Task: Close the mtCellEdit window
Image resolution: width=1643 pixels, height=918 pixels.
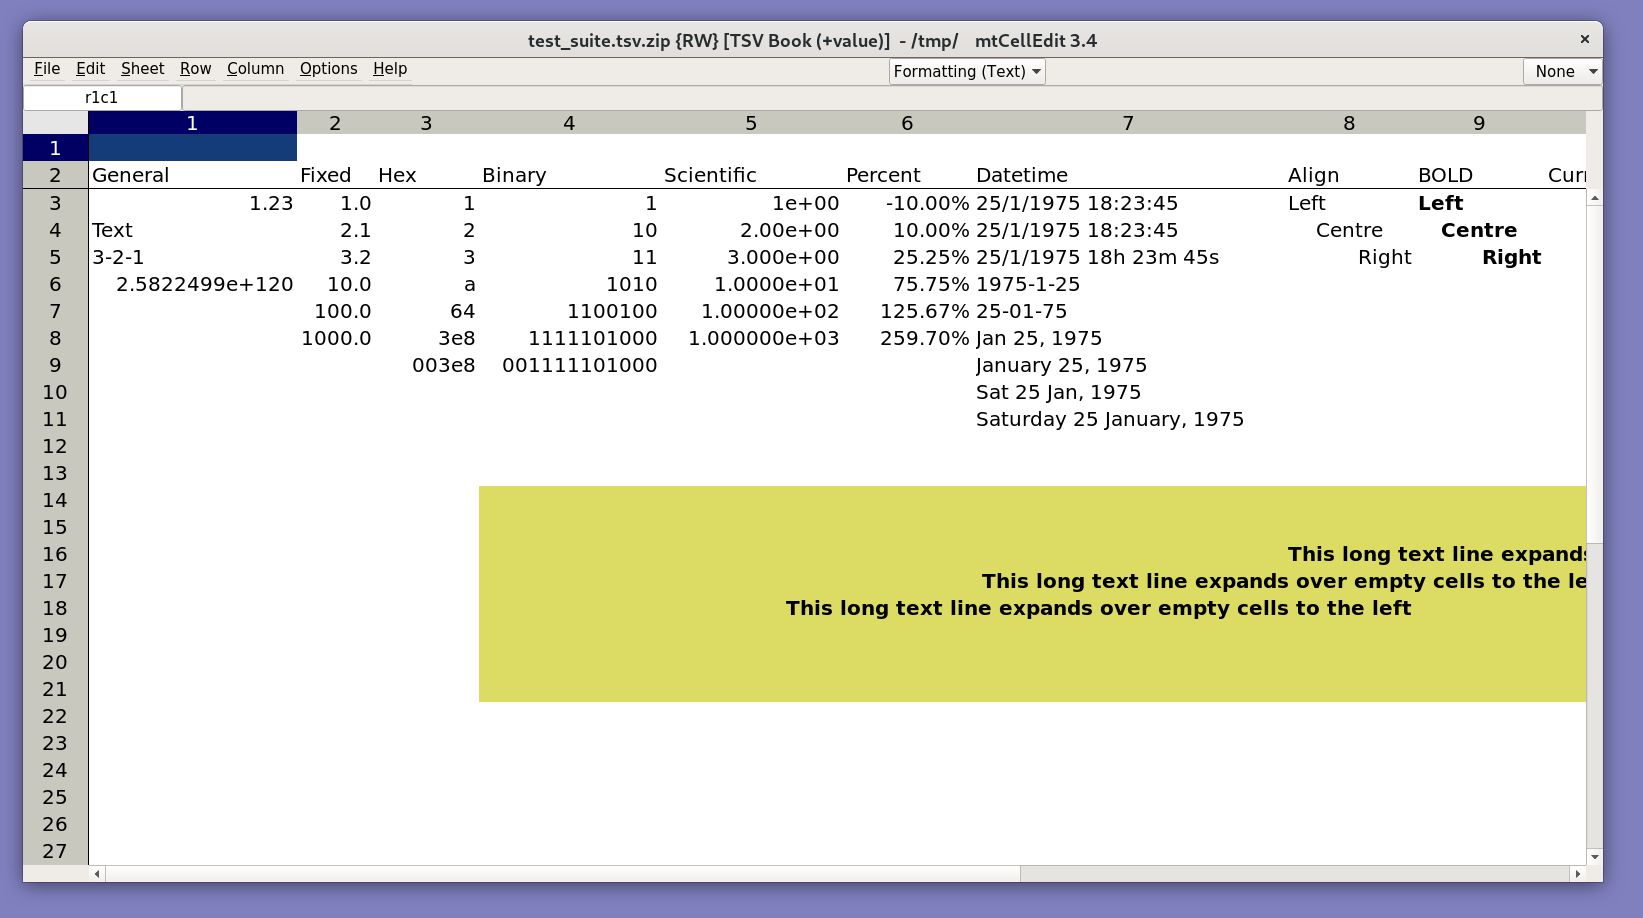Action: point(1584,40)
